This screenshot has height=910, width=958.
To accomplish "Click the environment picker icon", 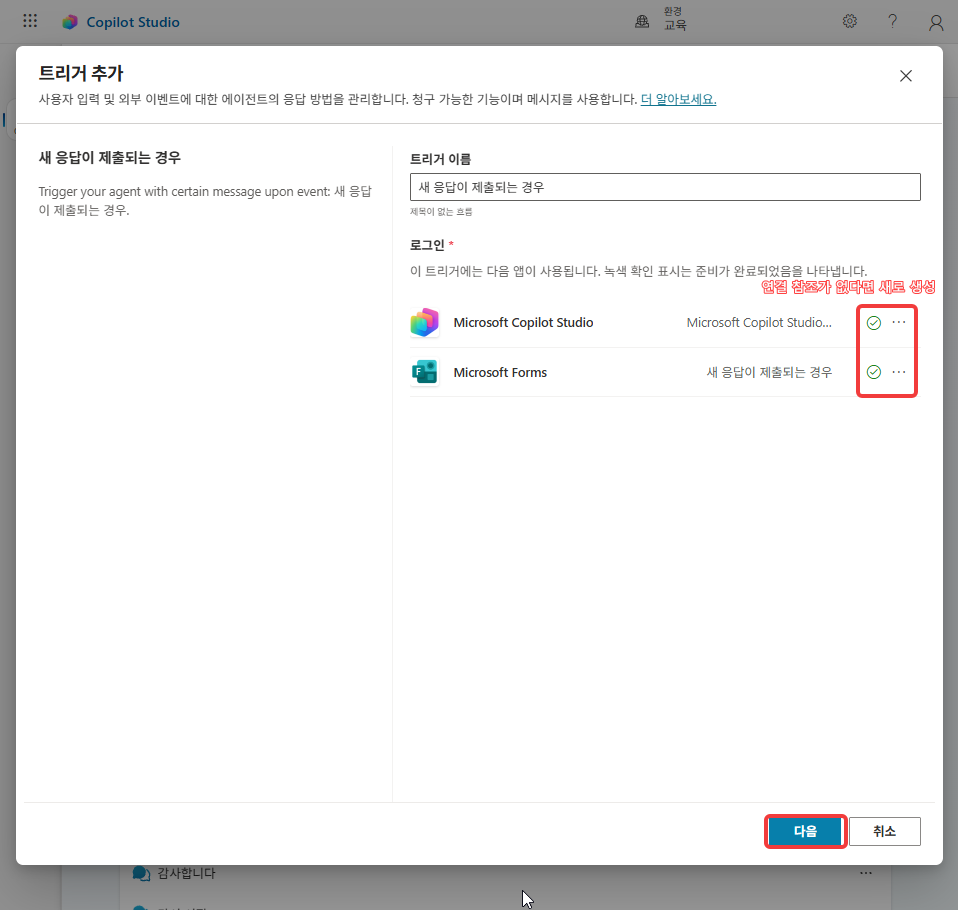I will coord(642,22).
